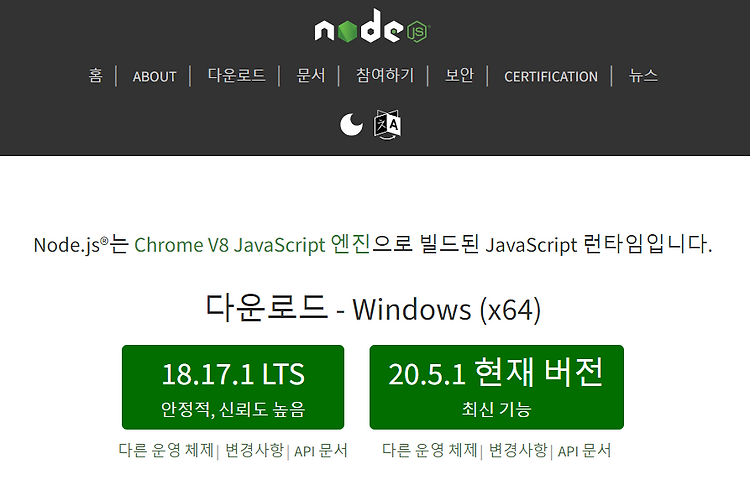Image resolution: width=750 pixels, height=485 pixels.
Task: Open 다른 운영 체제 under 20.5.1 button
Action: (430, 450)
